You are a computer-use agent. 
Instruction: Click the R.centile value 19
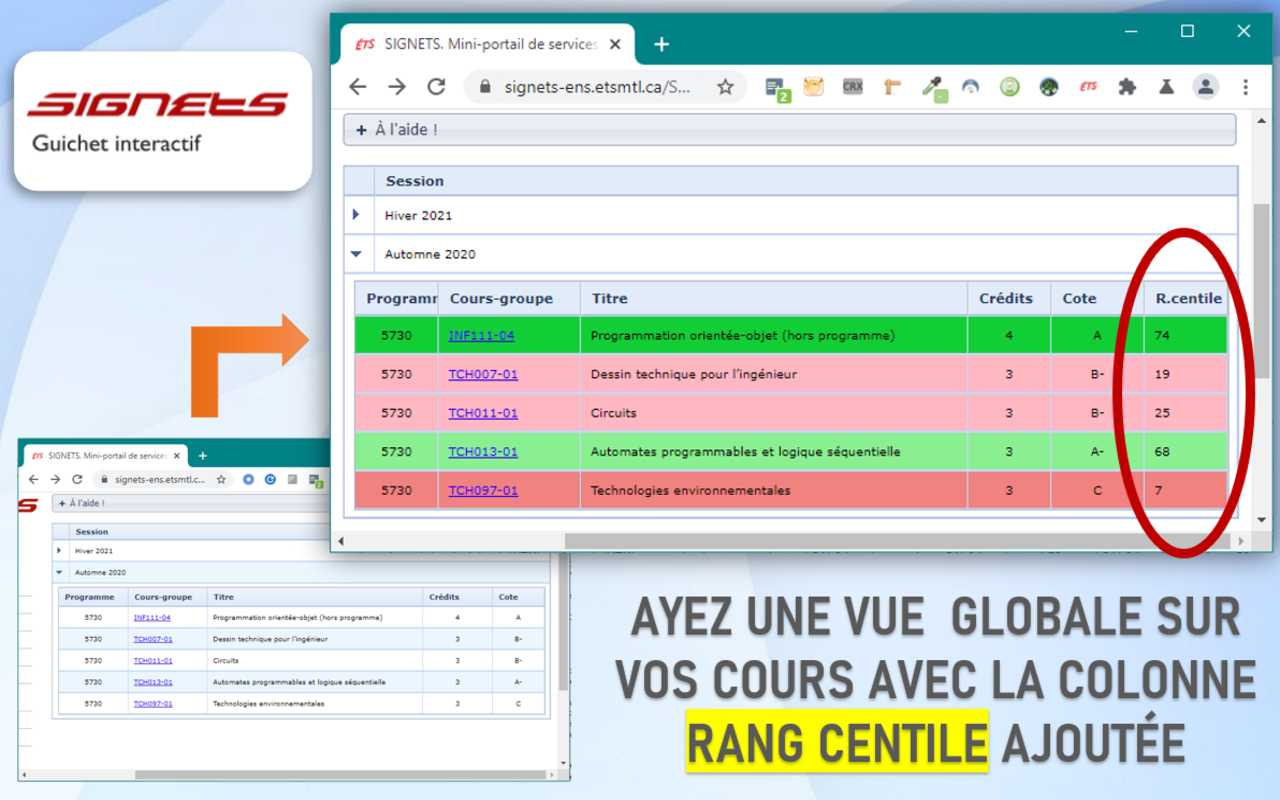tap(1162, 374)
